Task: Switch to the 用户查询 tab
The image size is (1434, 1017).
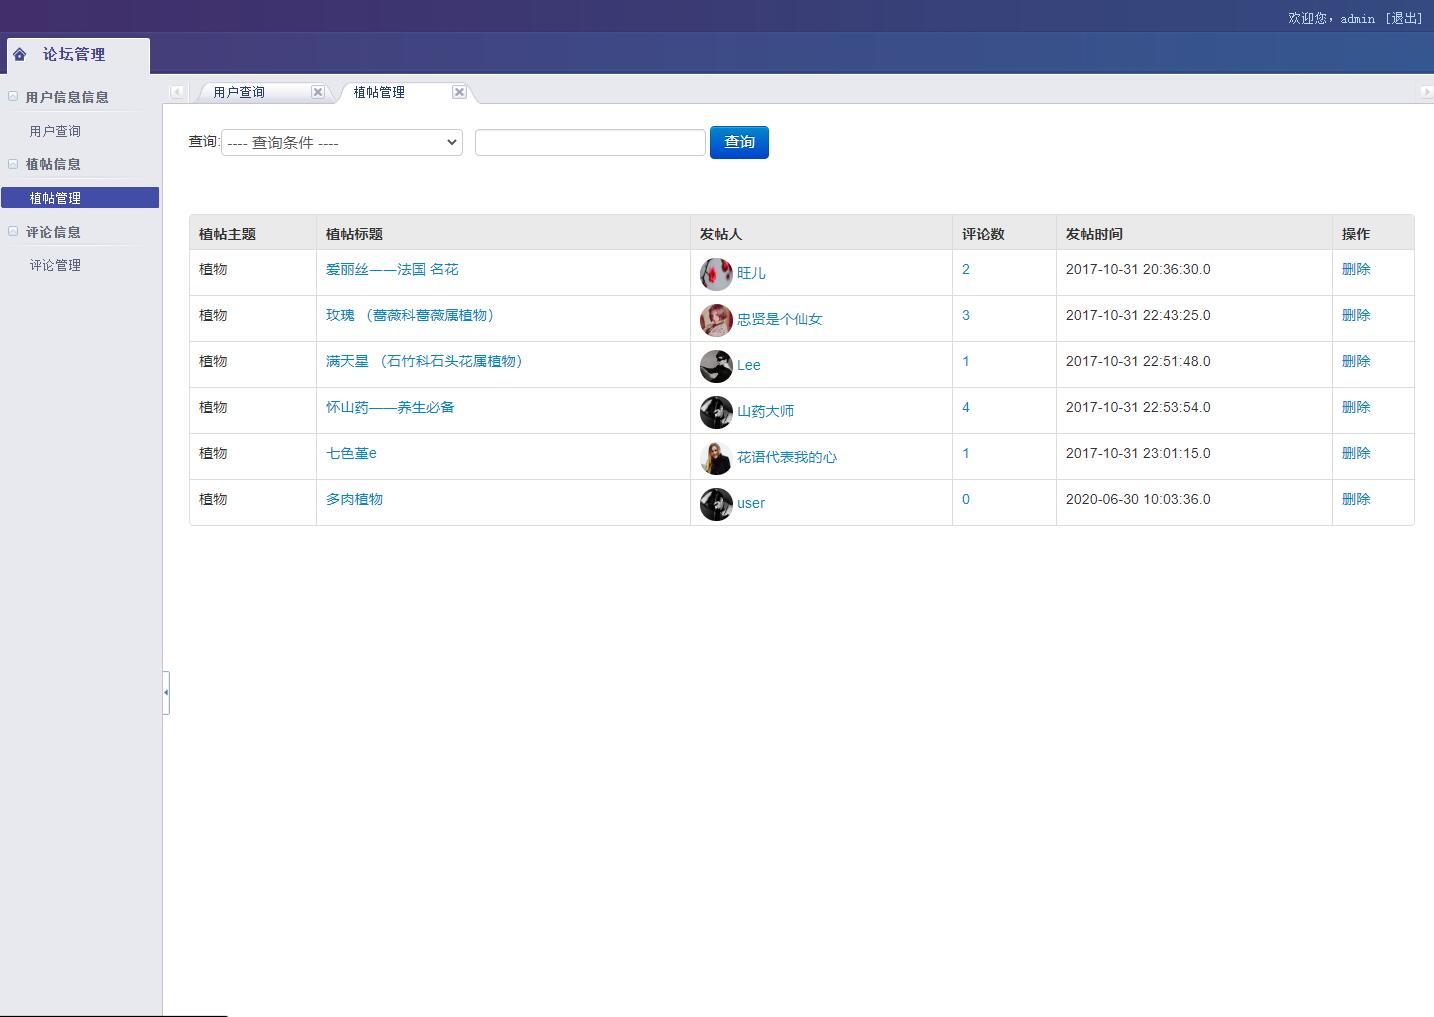Action: click(240, 91)
